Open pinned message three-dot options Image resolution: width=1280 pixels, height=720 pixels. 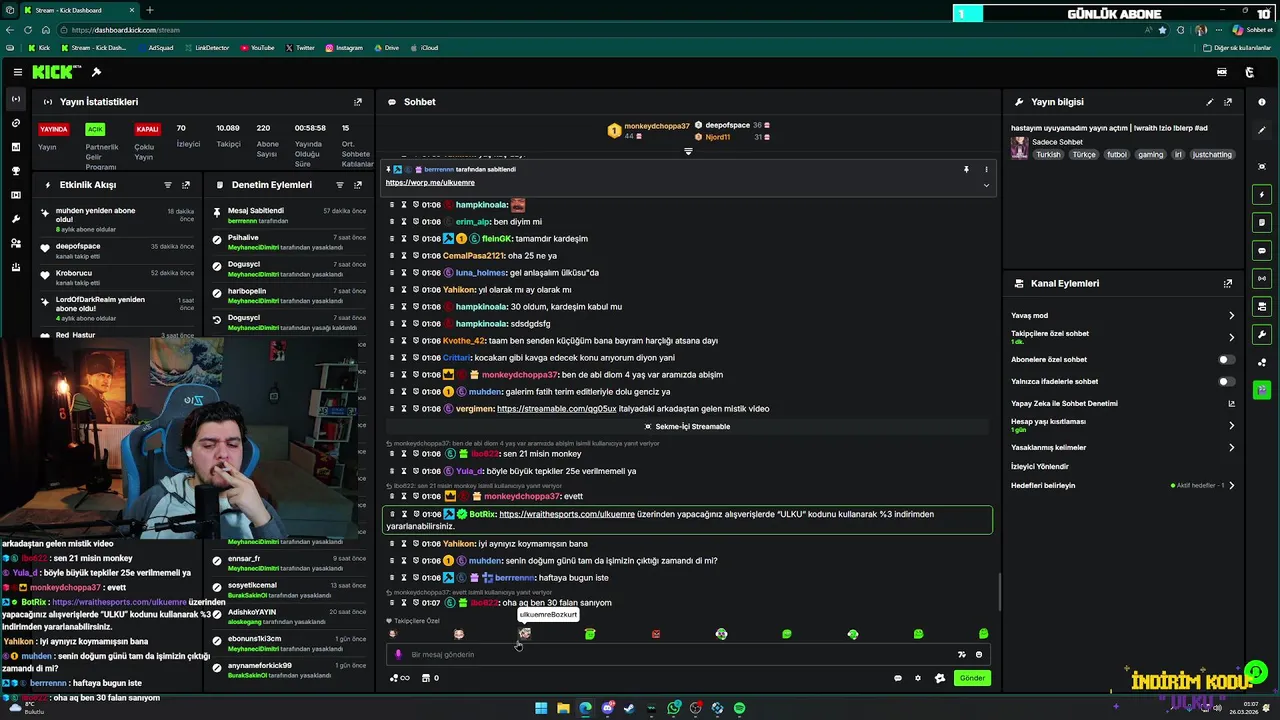[x=986, y=170]
